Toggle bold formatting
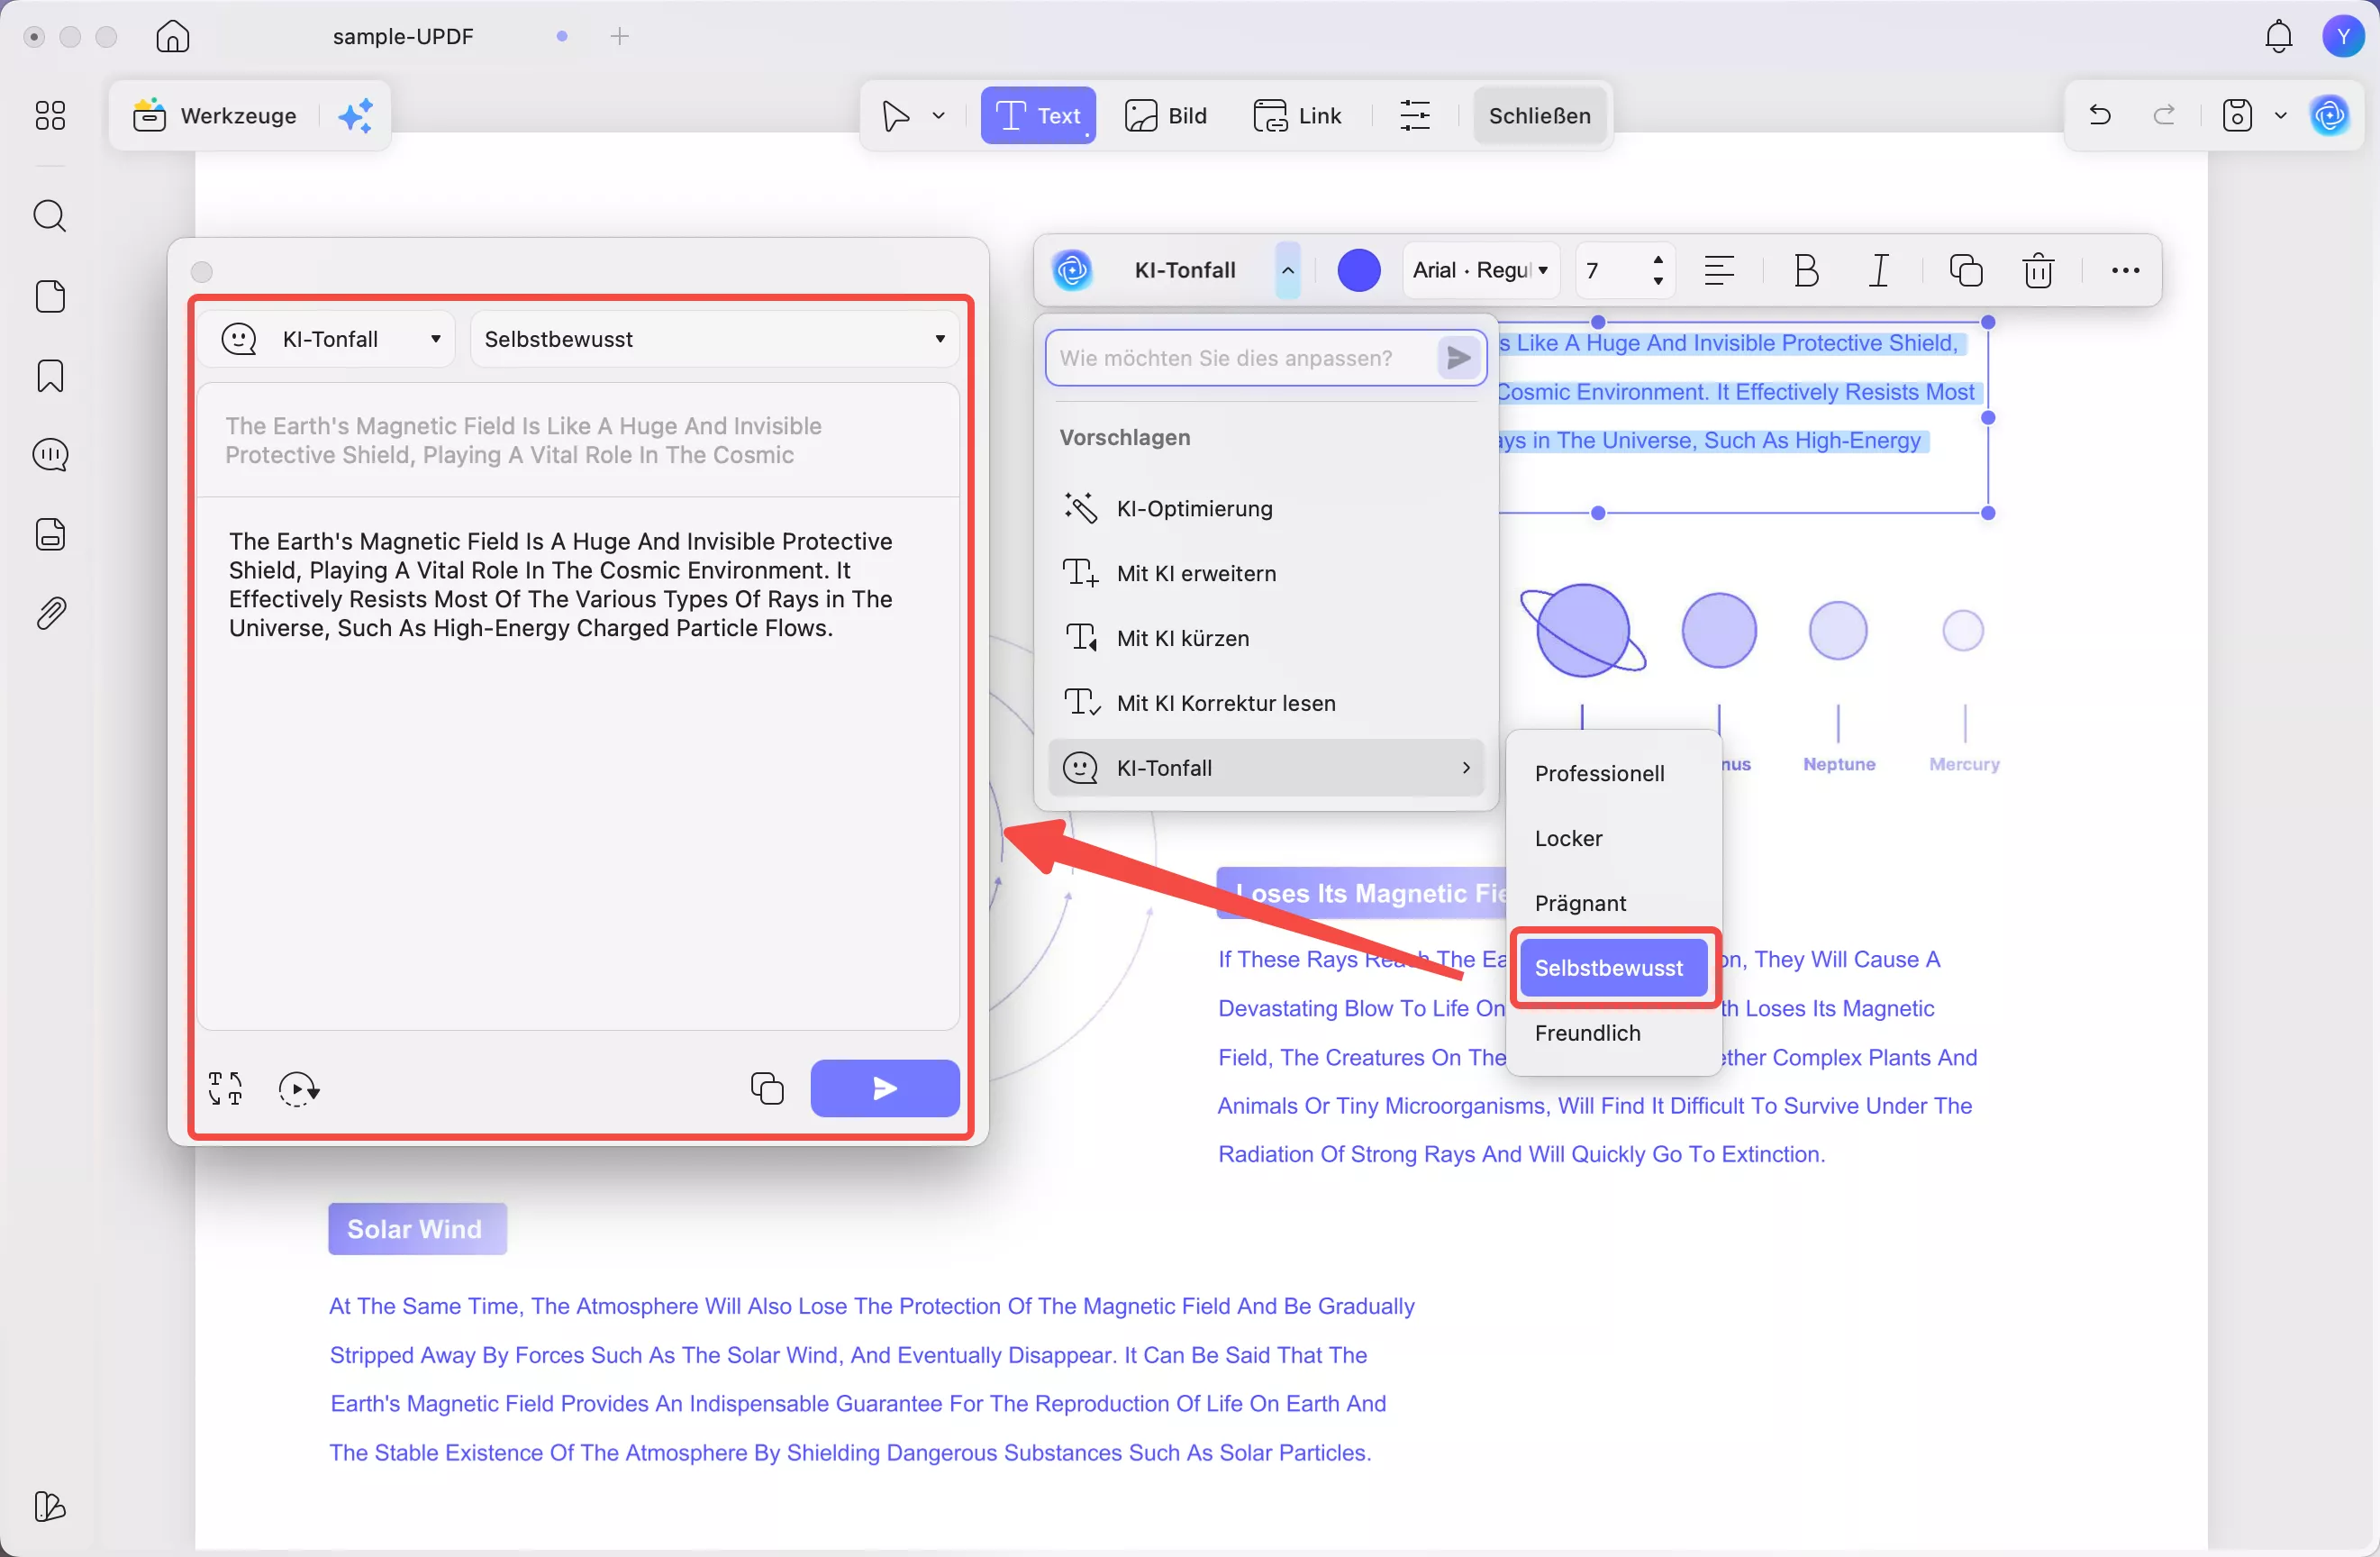The width and height of the screenshot is (2380, 1557). [x=1805, y=271]
